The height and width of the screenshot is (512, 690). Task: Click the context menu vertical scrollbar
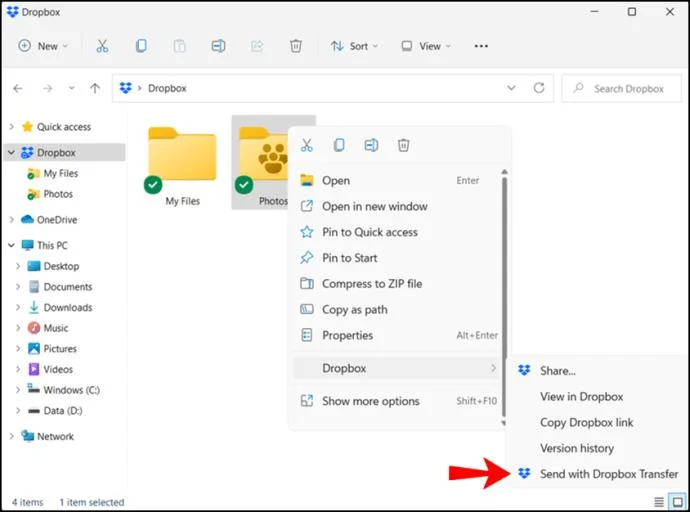point(504,295)
